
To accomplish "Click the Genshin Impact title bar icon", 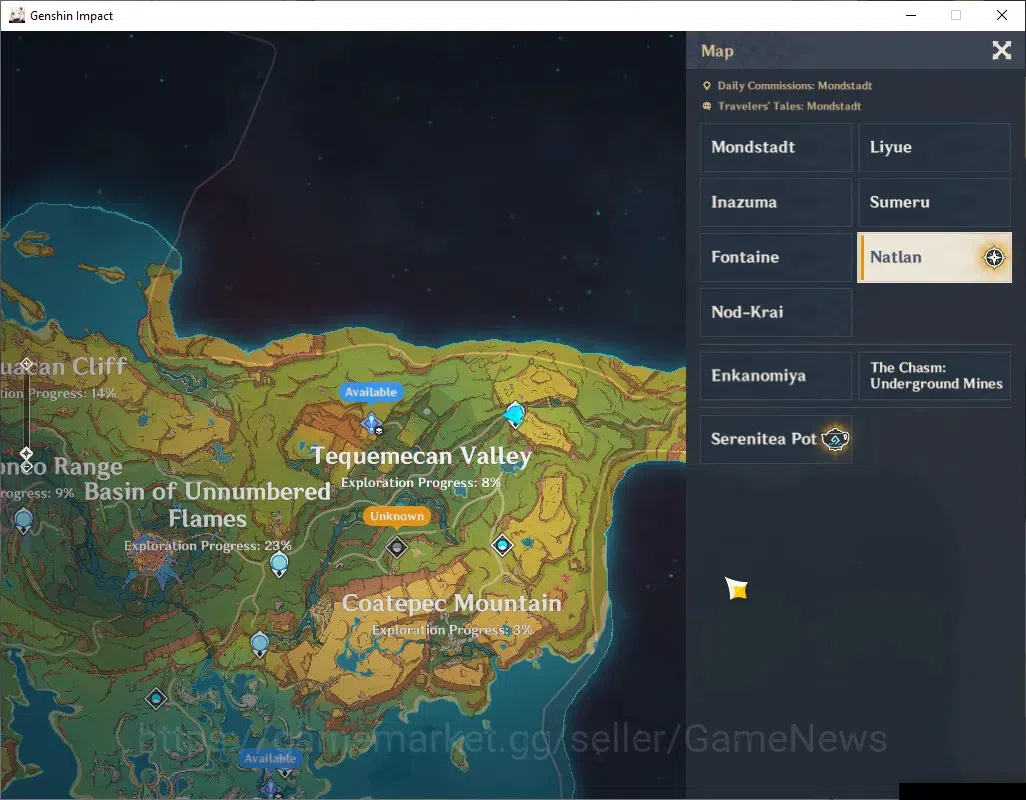I will (17, 15).
